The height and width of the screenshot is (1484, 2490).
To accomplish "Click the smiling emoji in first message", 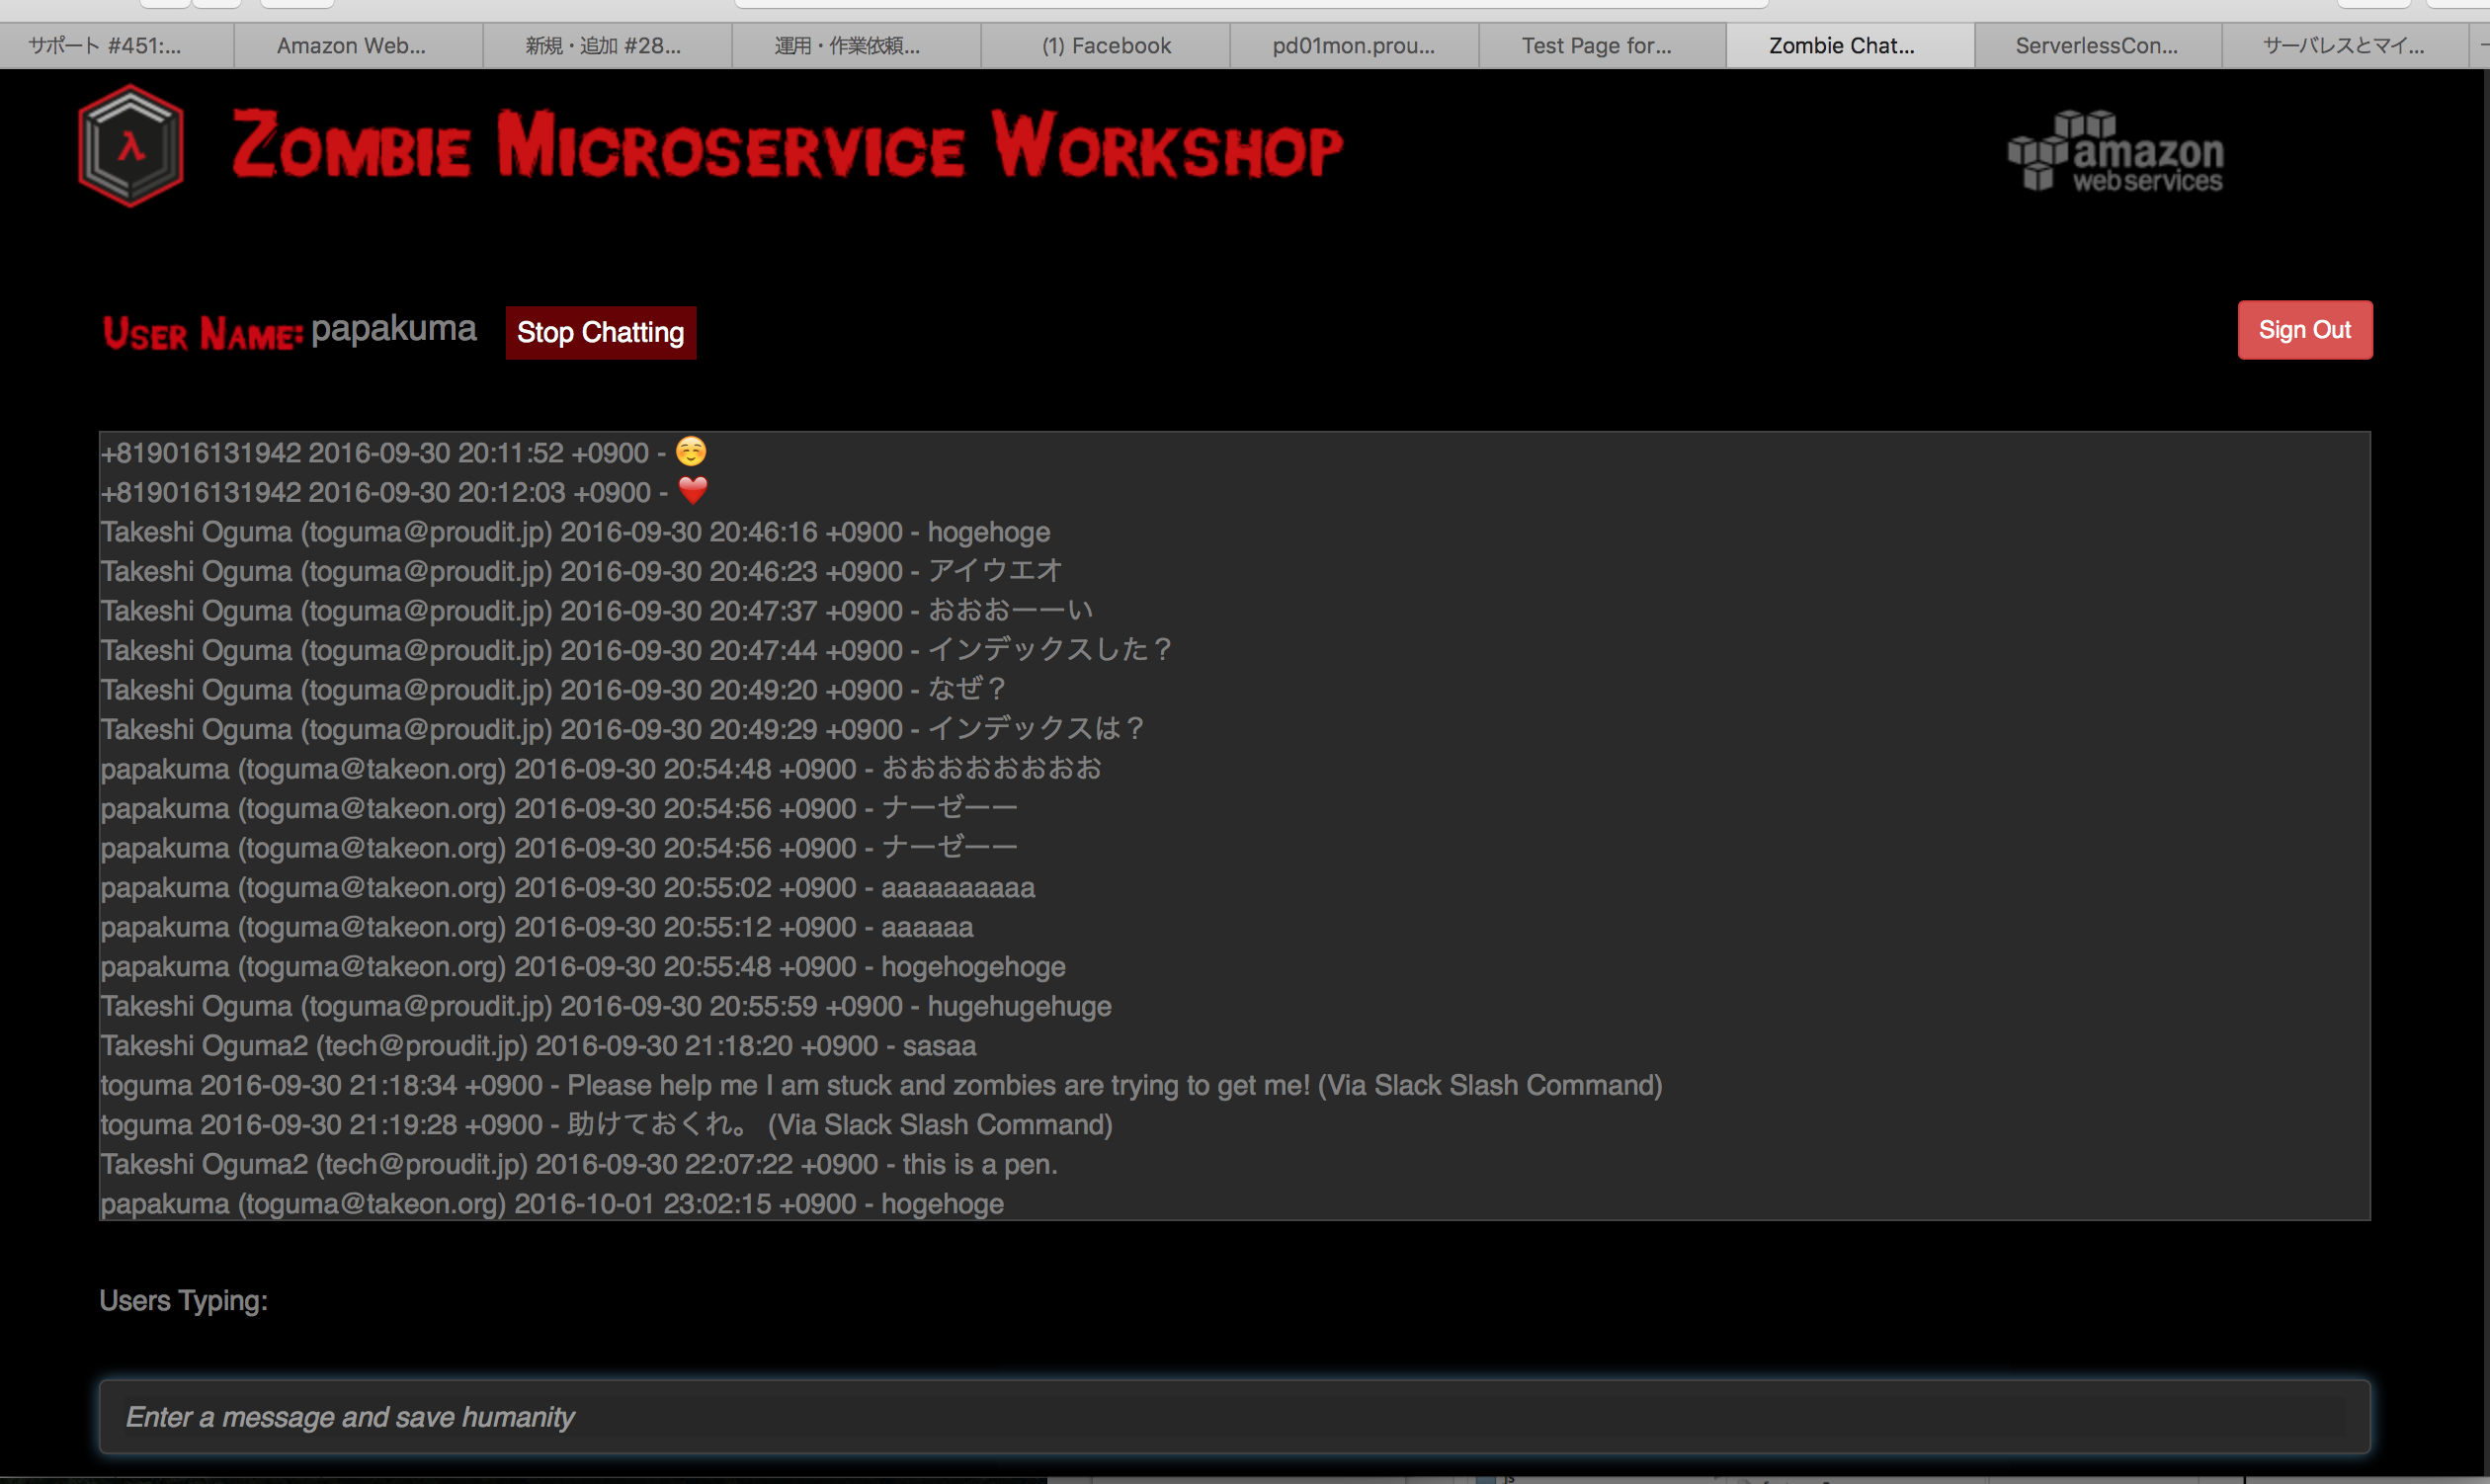I will coord(690,452).
